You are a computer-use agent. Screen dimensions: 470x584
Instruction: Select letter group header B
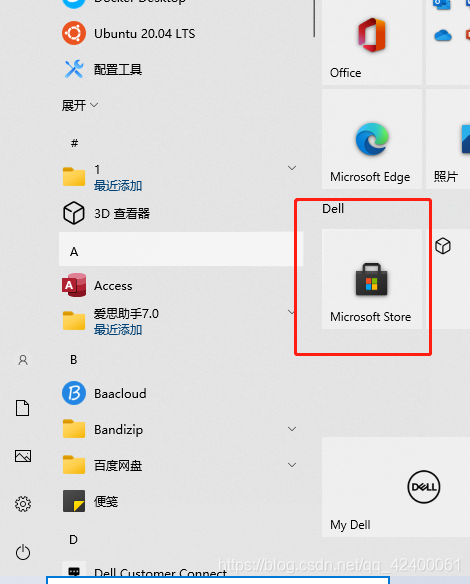(x=74, y=359)
